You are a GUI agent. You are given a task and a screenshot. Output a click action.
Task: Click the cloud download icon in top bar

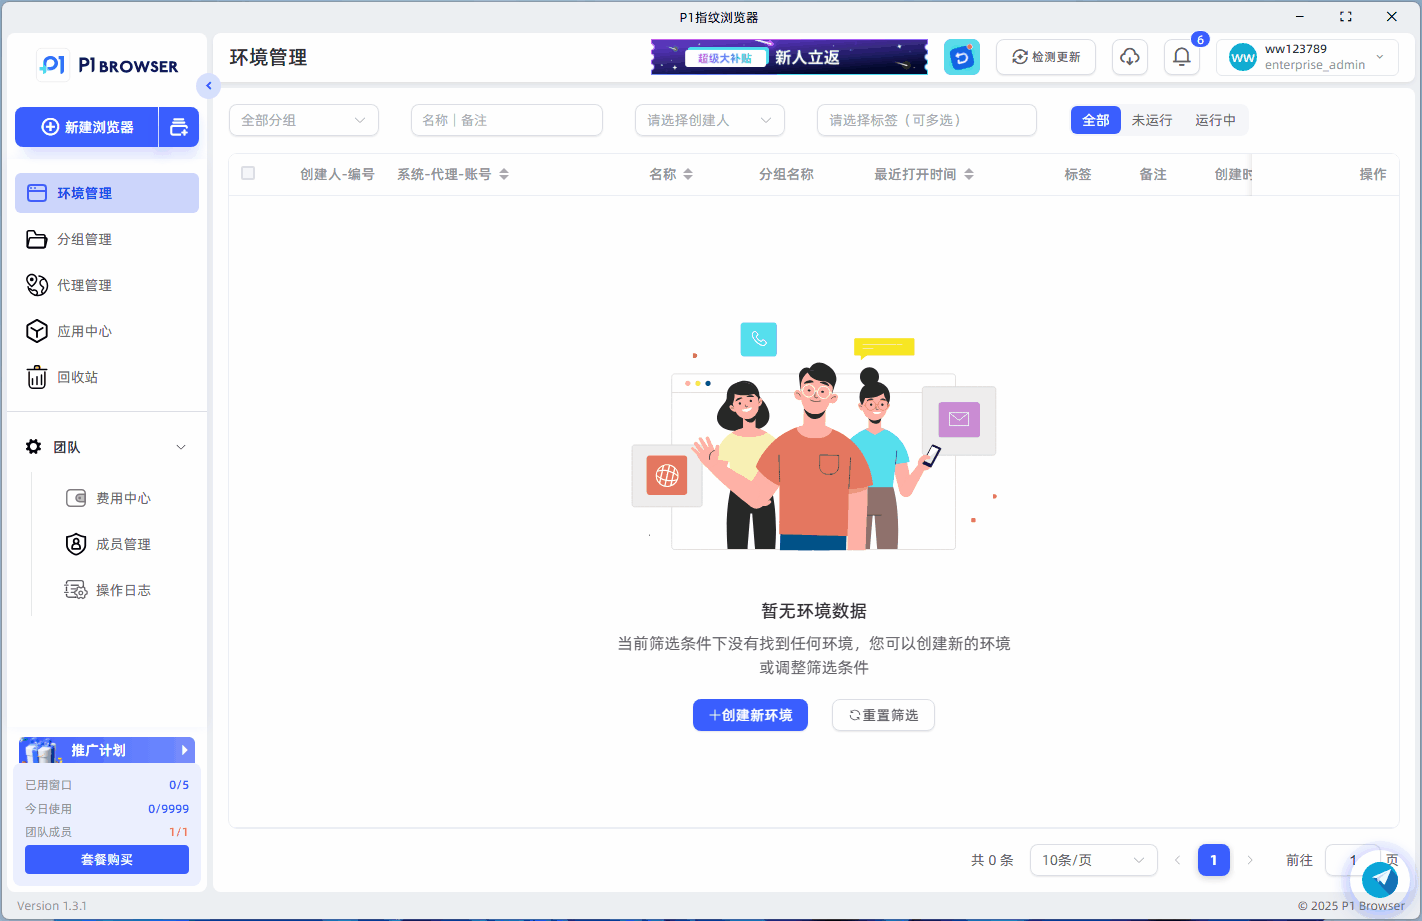[x=1130, y=57]
